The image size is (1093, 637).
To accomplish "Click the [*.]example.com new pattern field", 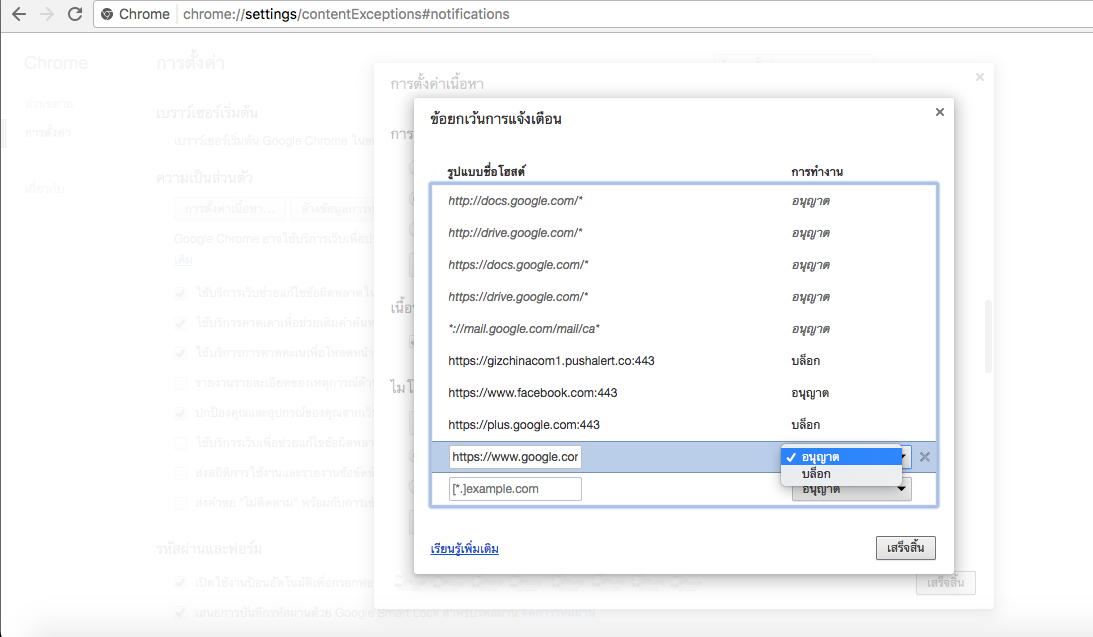I will point(515,489).
